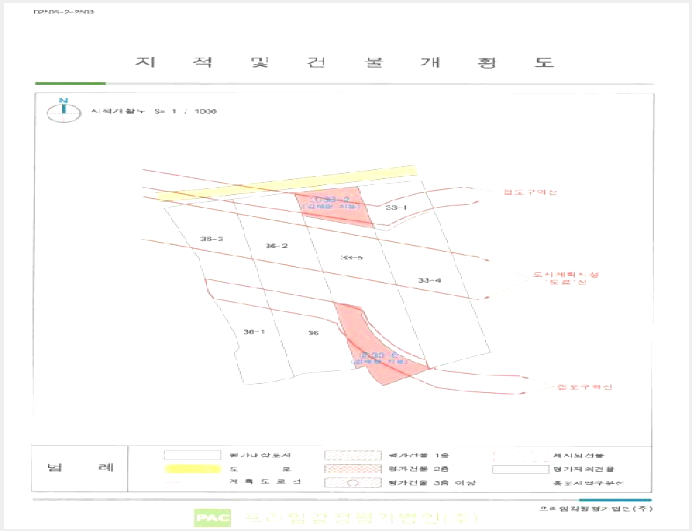Click the north arrow compass symbol

point(64,110)
